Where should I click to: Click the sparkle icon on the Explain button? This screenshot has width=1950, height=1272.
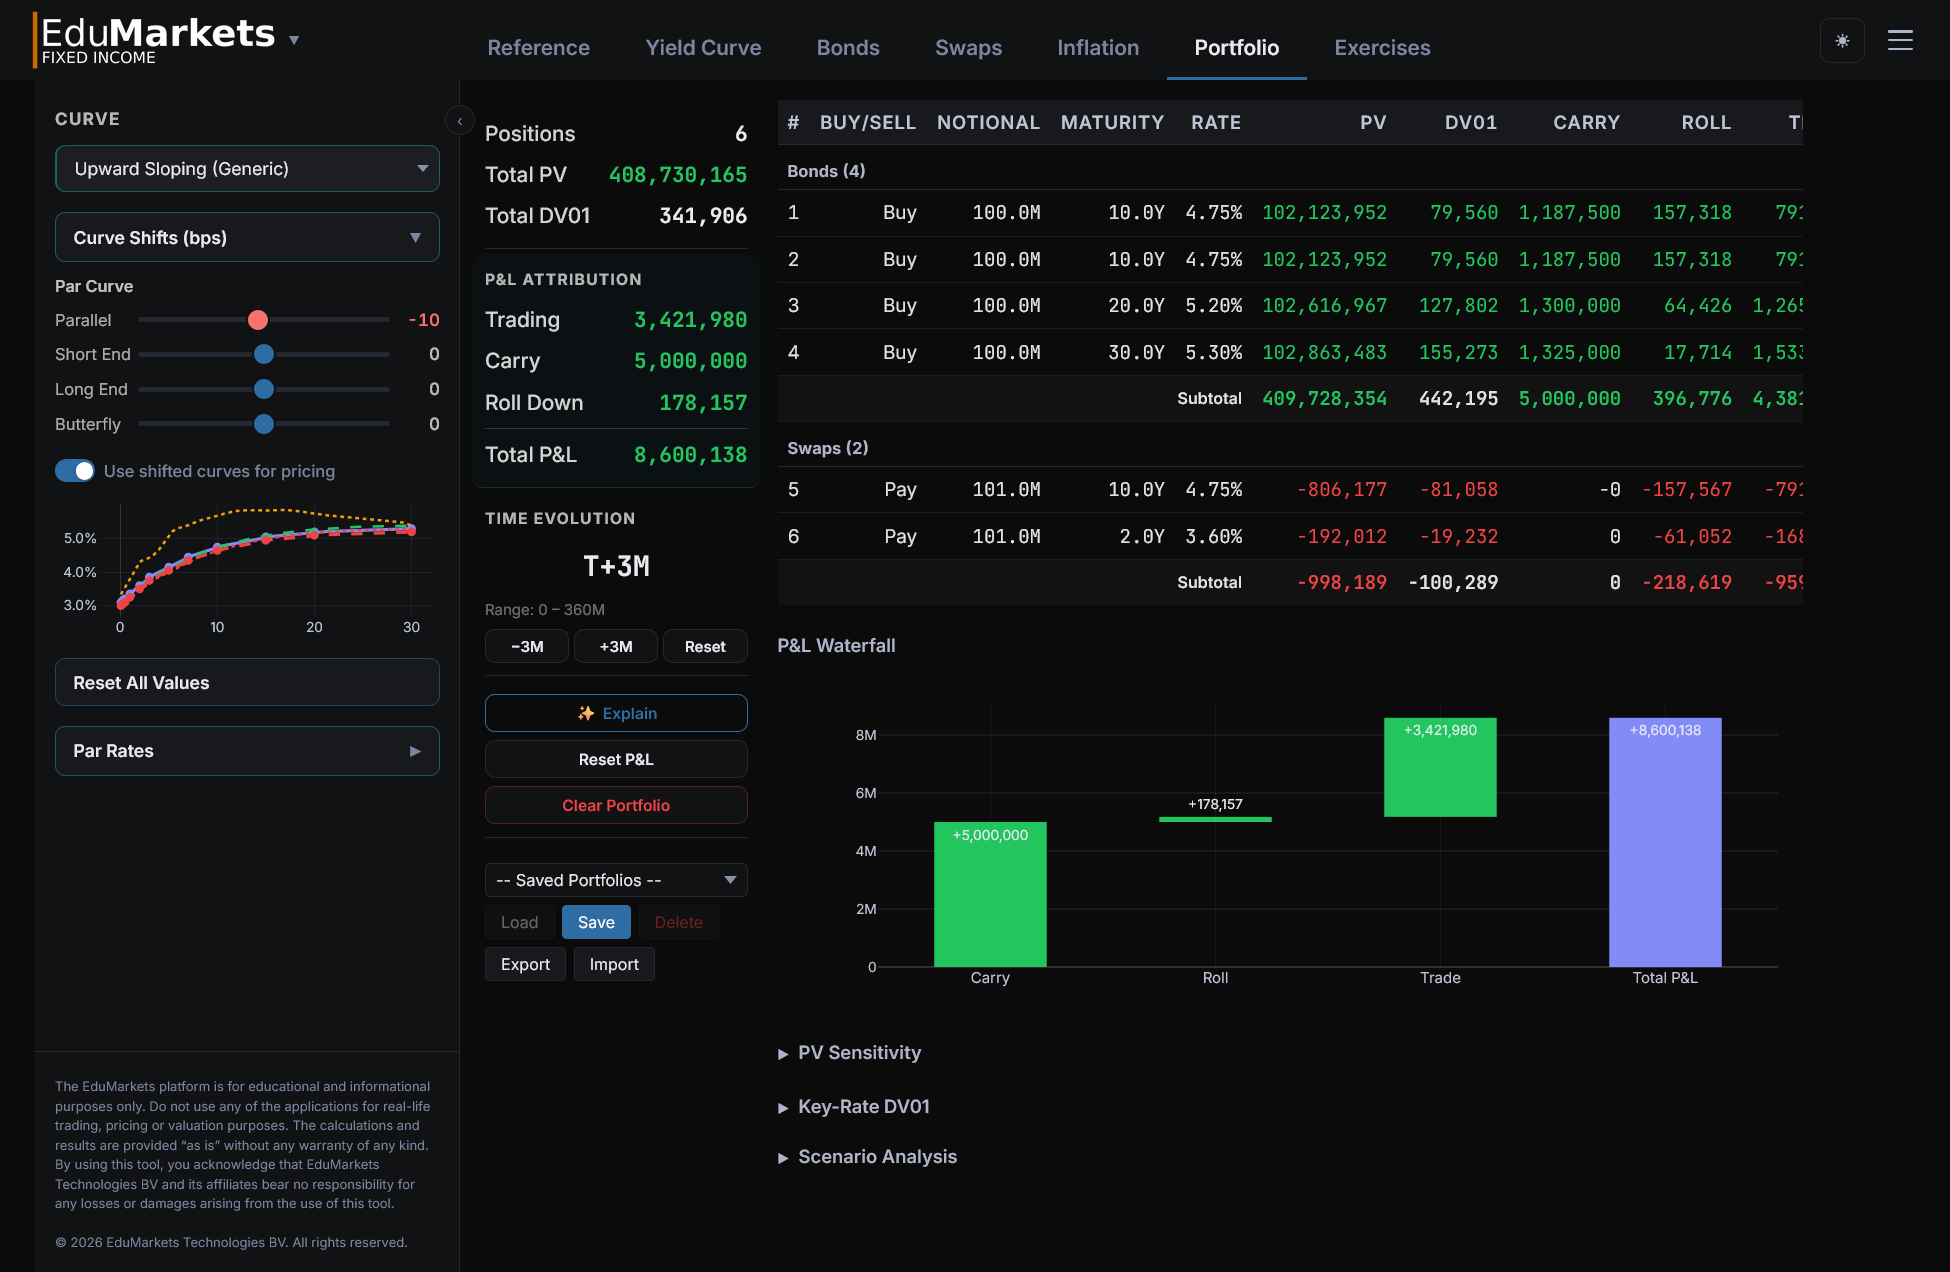586,713
